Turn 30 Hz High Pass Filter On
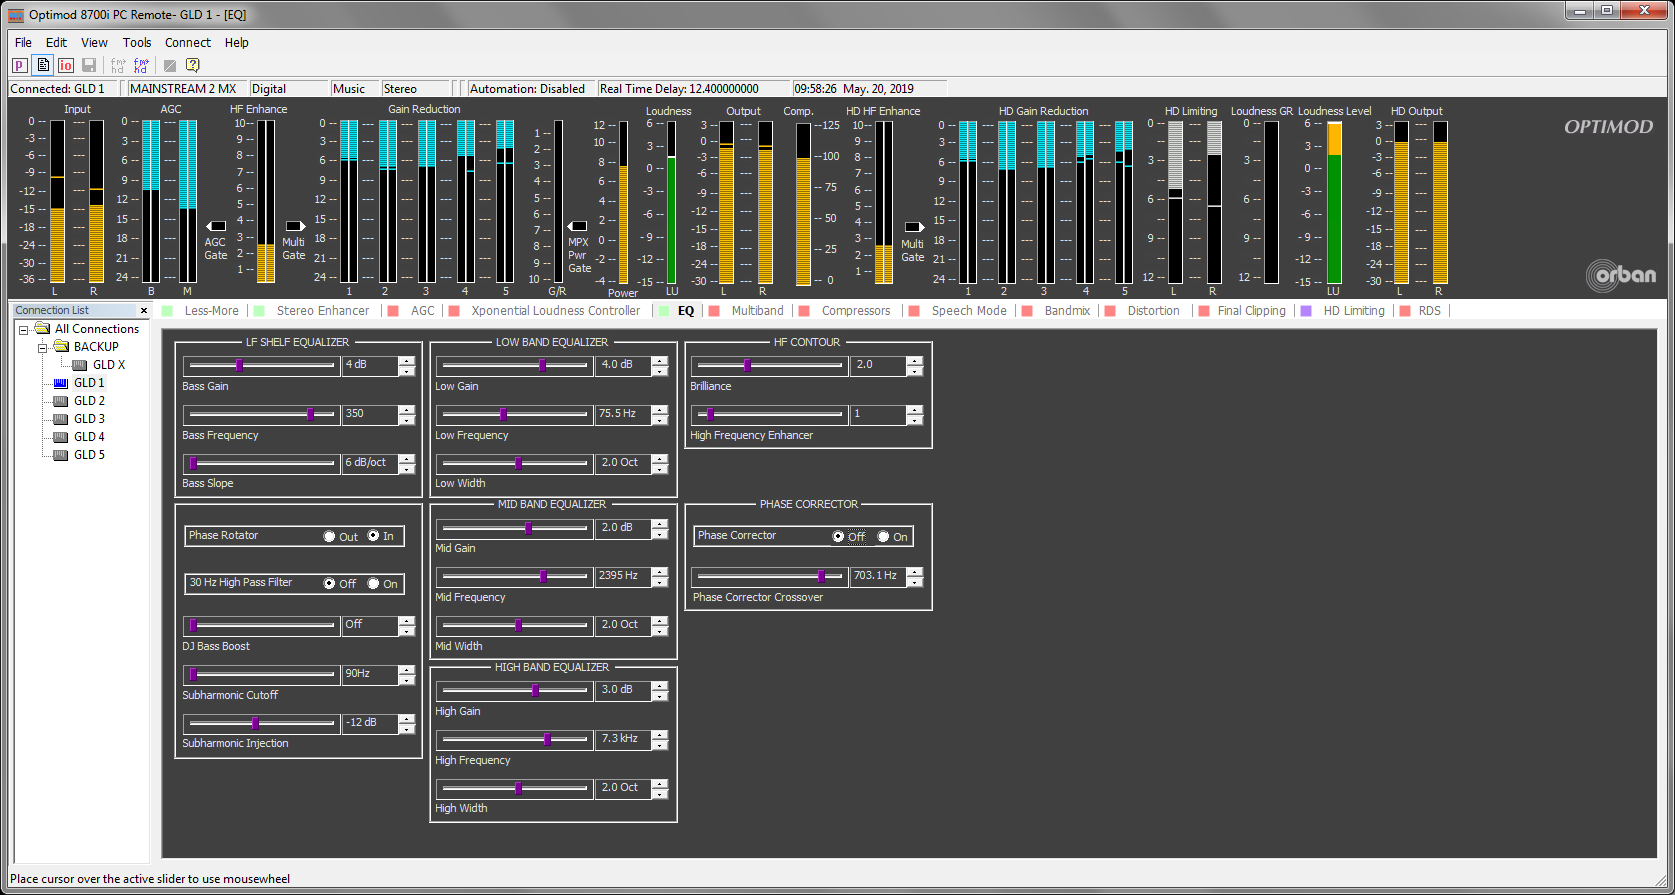 pyautogui.click(x=373, y=584)
